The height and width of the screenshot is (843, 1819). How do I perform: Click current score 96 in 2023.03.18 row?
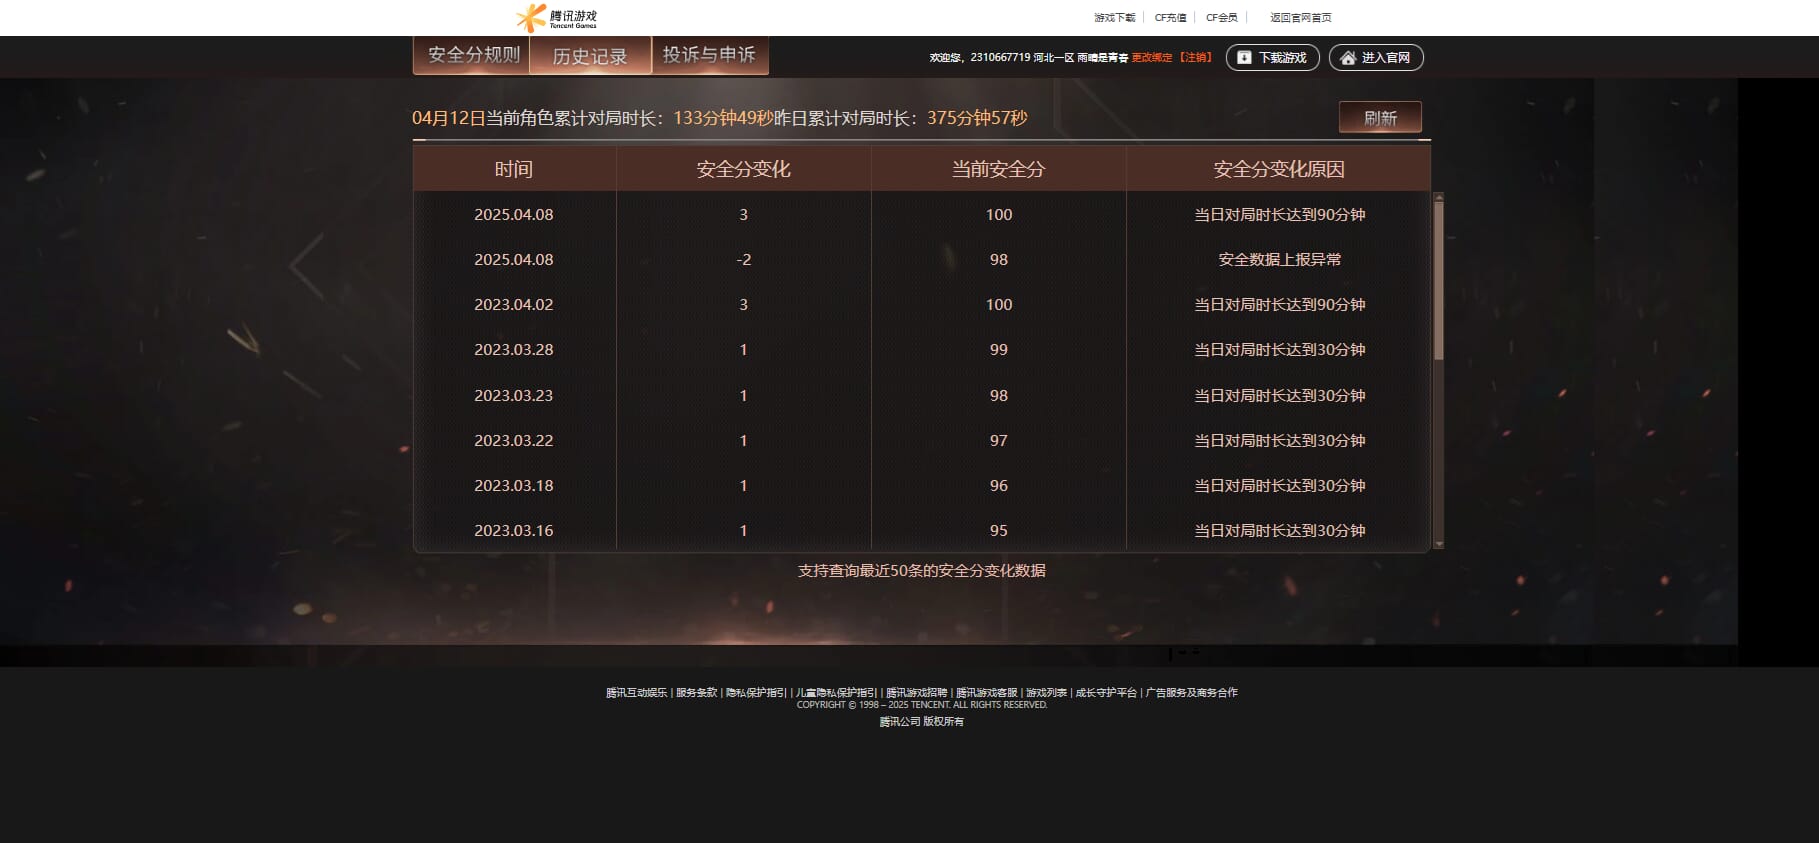[x=999, y=486]
